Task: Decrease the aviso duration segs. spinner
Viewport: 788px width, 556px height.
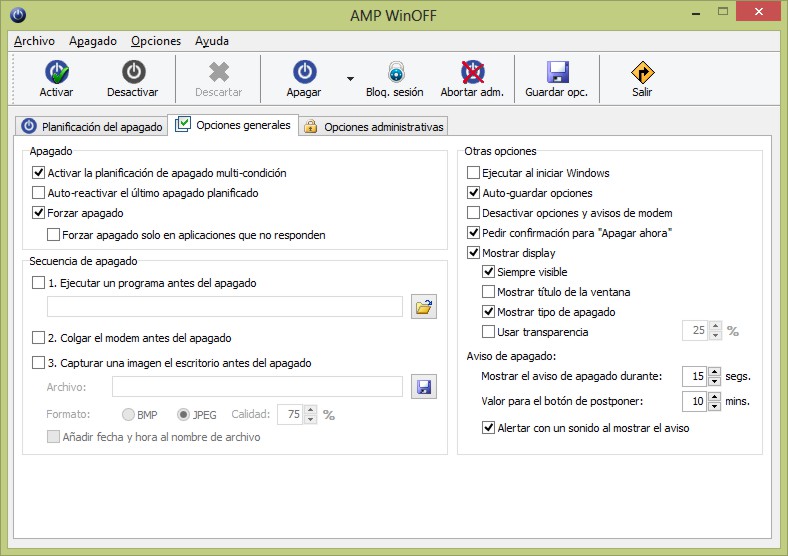Action: (x=715, y=381)
